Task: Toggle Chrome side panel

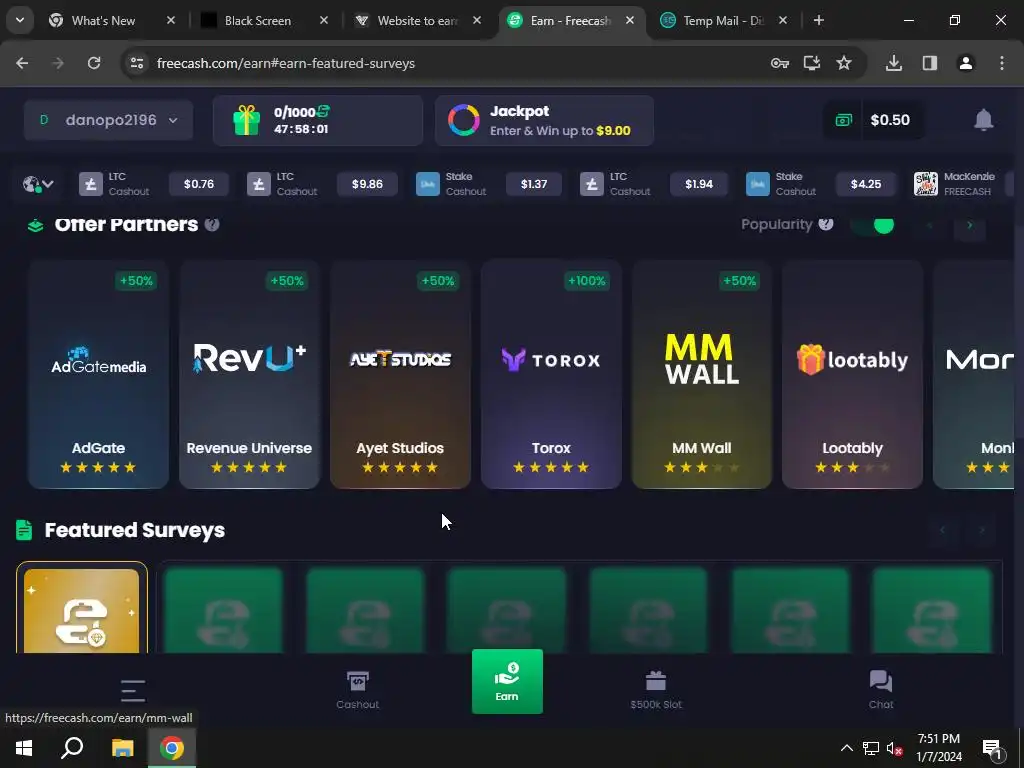Action: 930,63
